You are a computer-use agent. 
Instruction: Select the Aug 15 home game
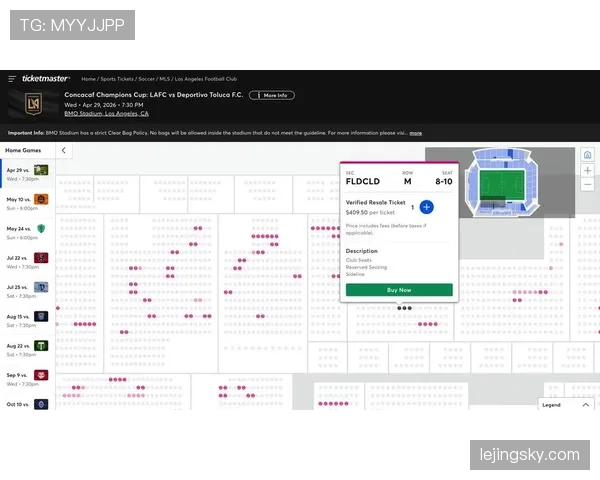28,321
